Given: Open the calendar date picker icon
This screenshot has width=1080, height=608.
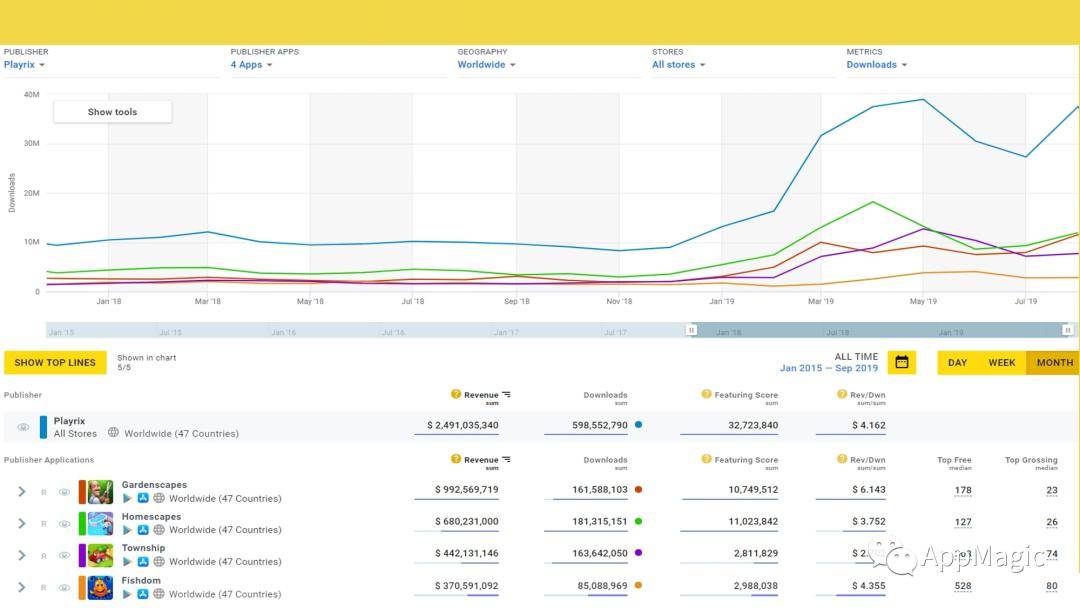Looking at the screenshot, I should (x=902, y=362).
